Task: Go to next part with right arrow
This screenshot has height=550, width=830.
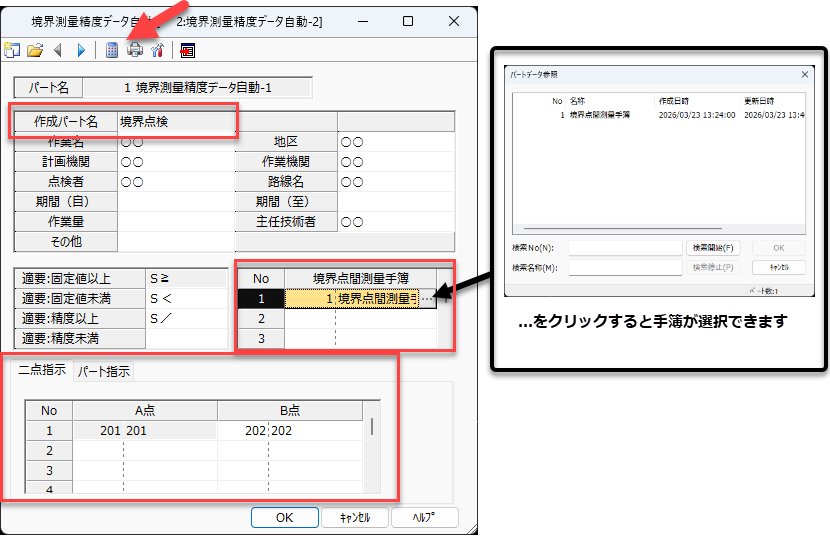Action: pyautogui.click(x=80, y=50)
